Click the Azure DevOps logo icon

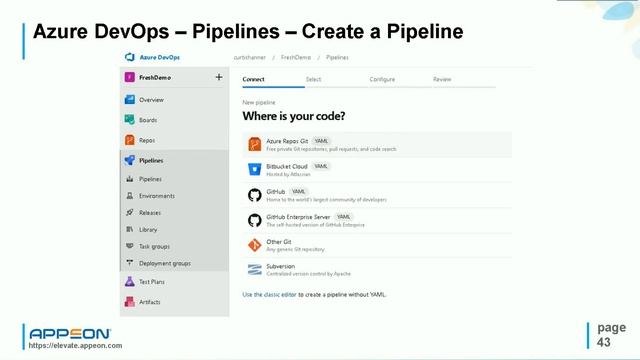click(129, 57)
